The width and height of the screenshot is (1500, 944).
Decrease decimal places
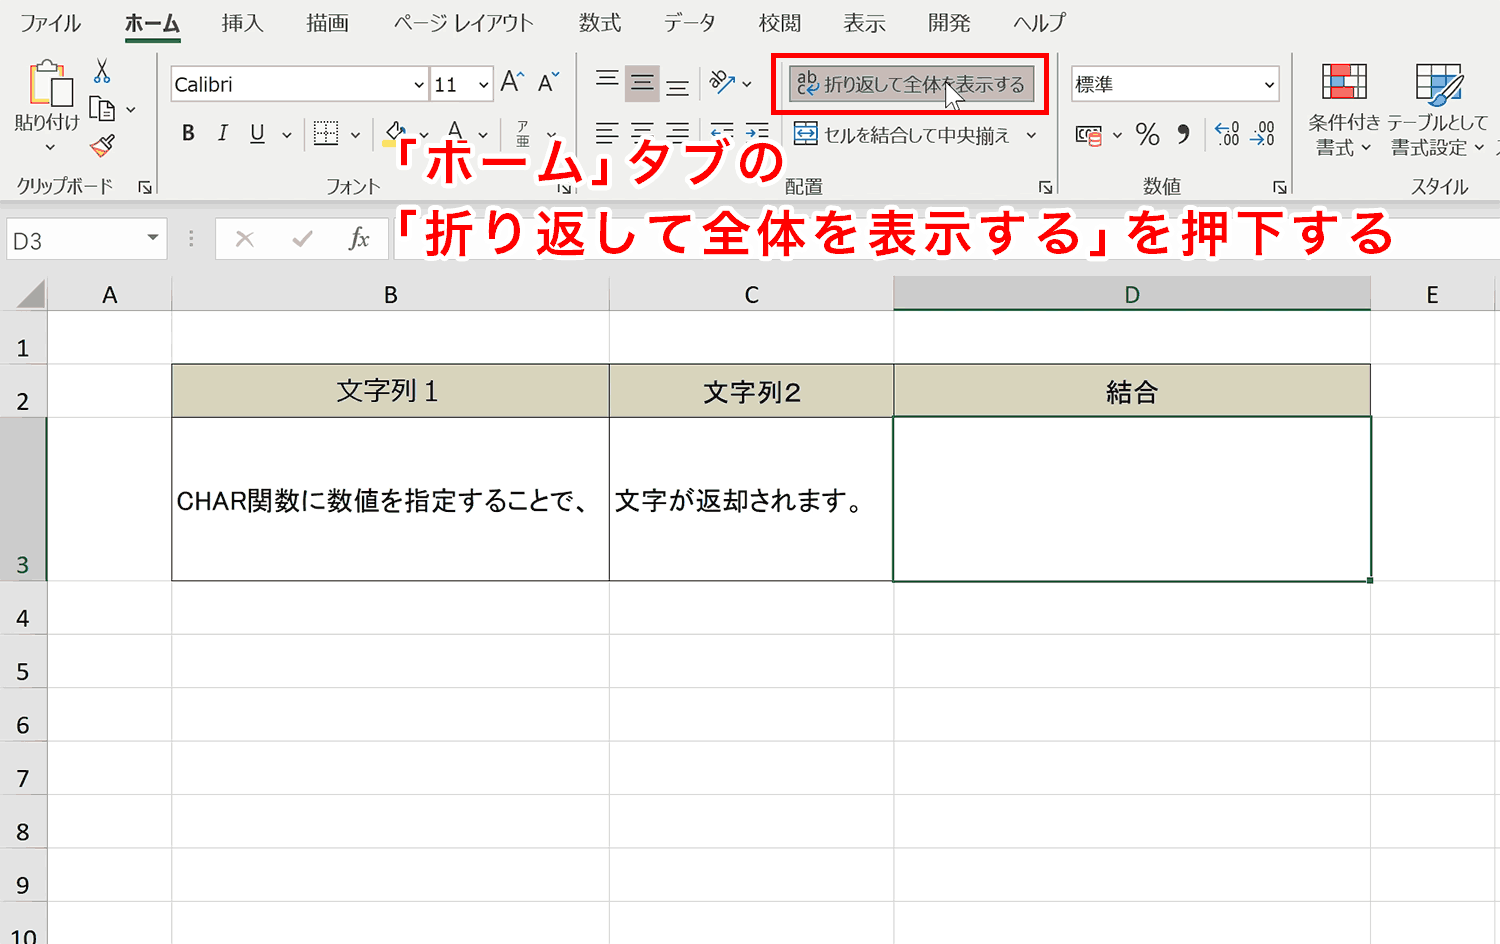1263,134
